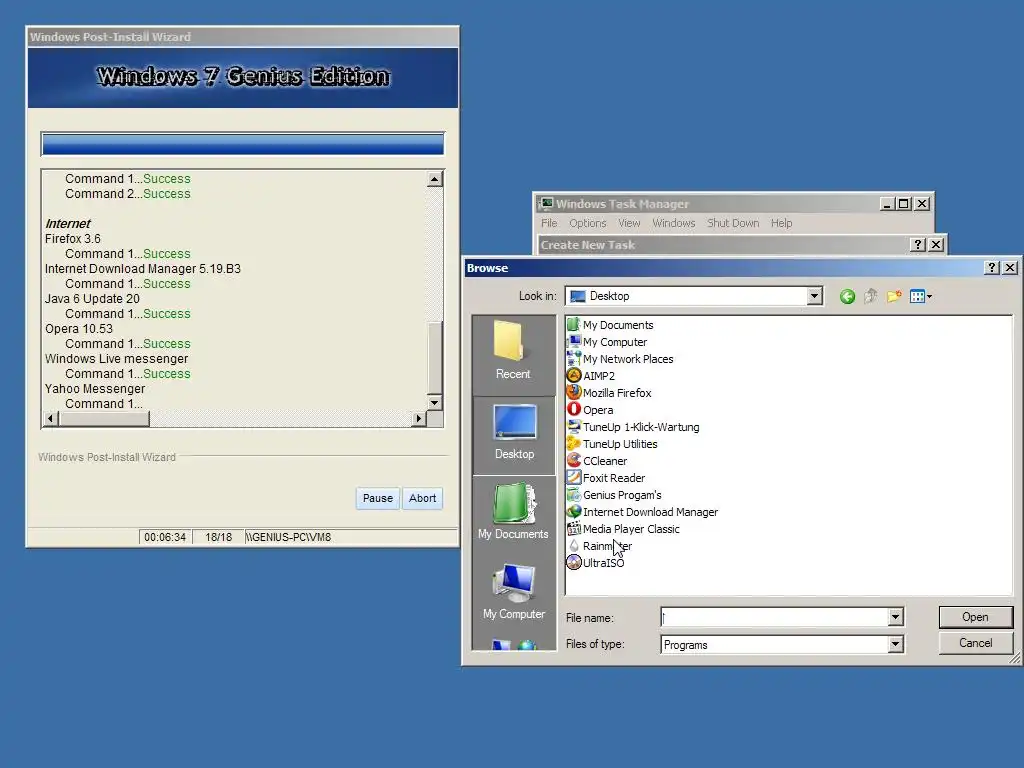Click help button on Create New Task
This screenshot has height=768, width=1024.
(918, 244)
